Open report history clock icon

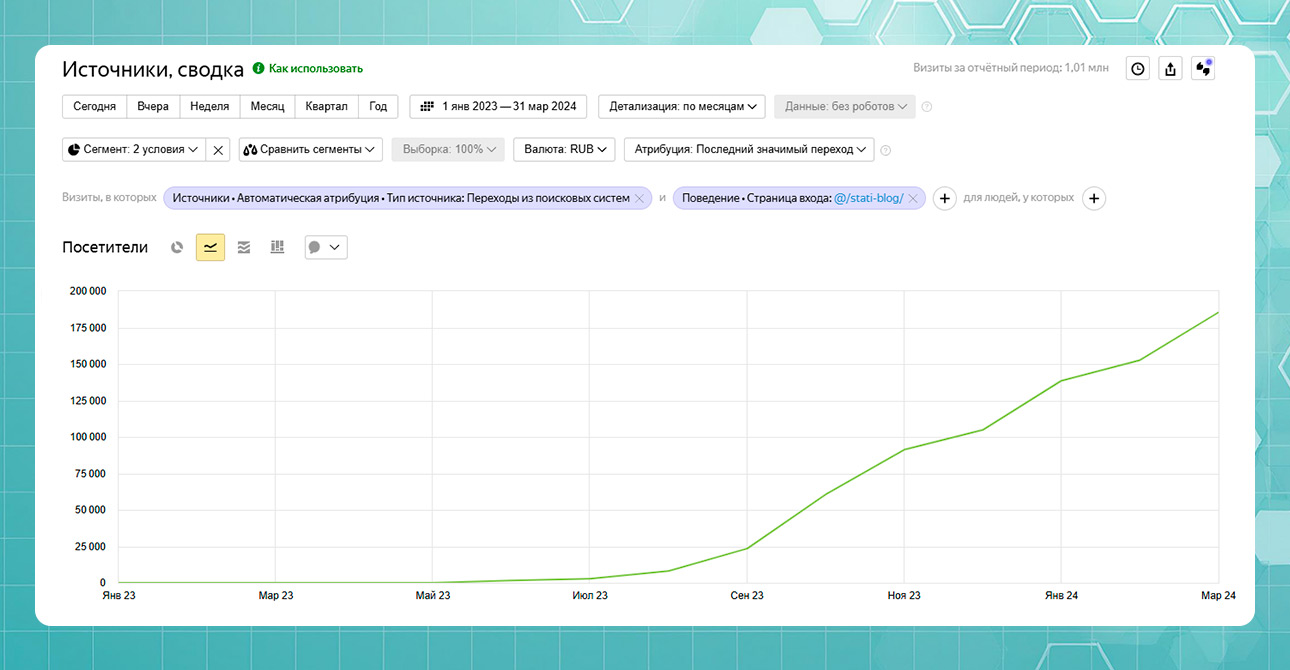(x=1138, y=68)
